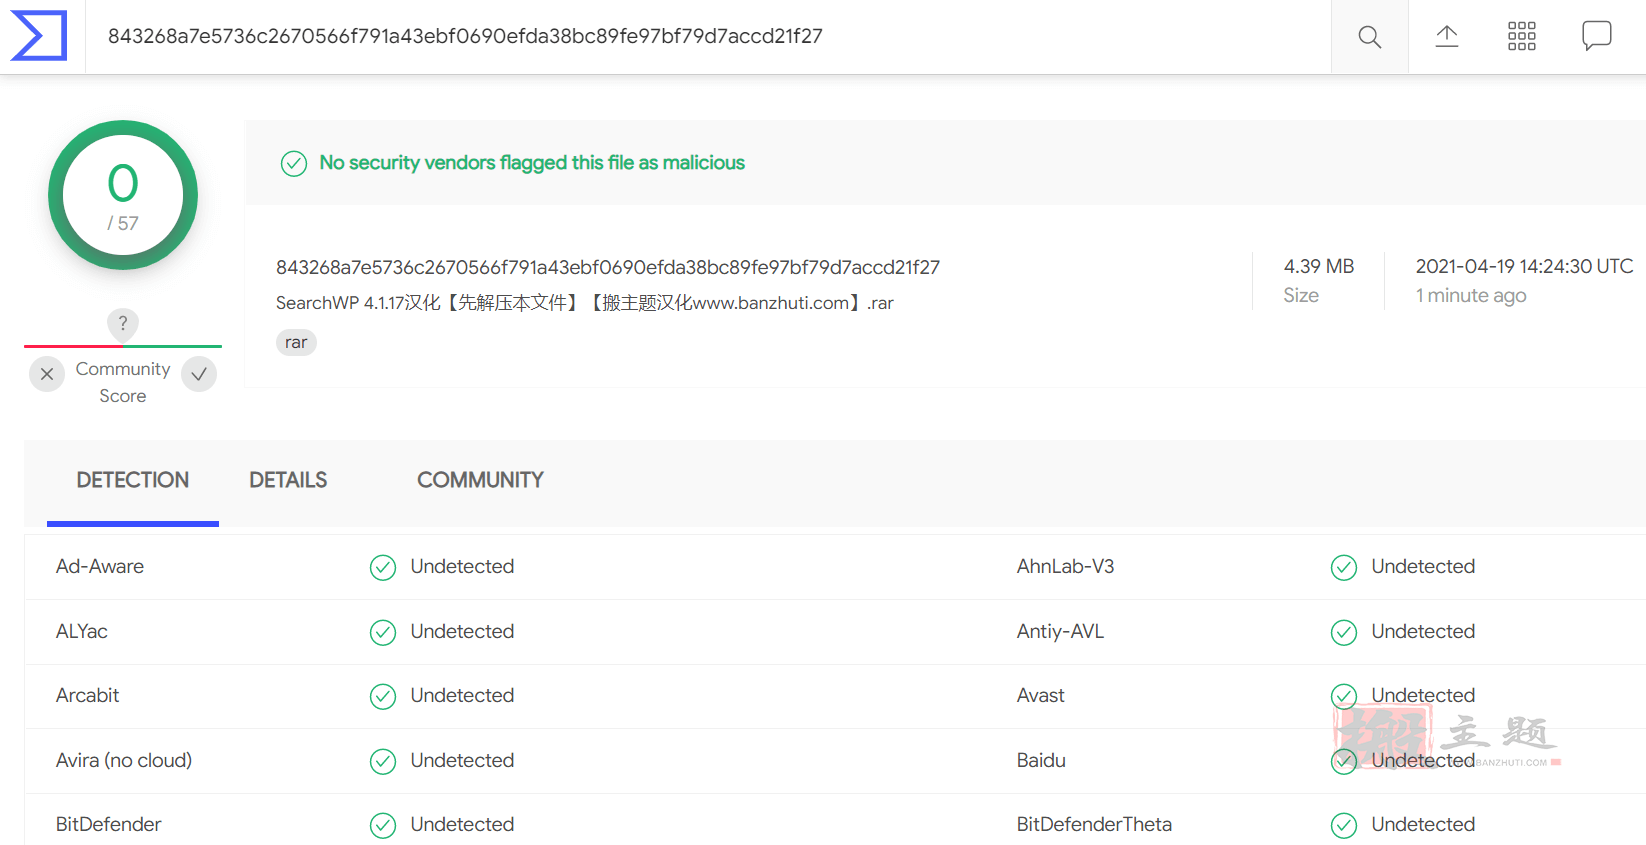Click the green check in the status banner
Viewport: 1646px width, 845px height.
(294, 163)
